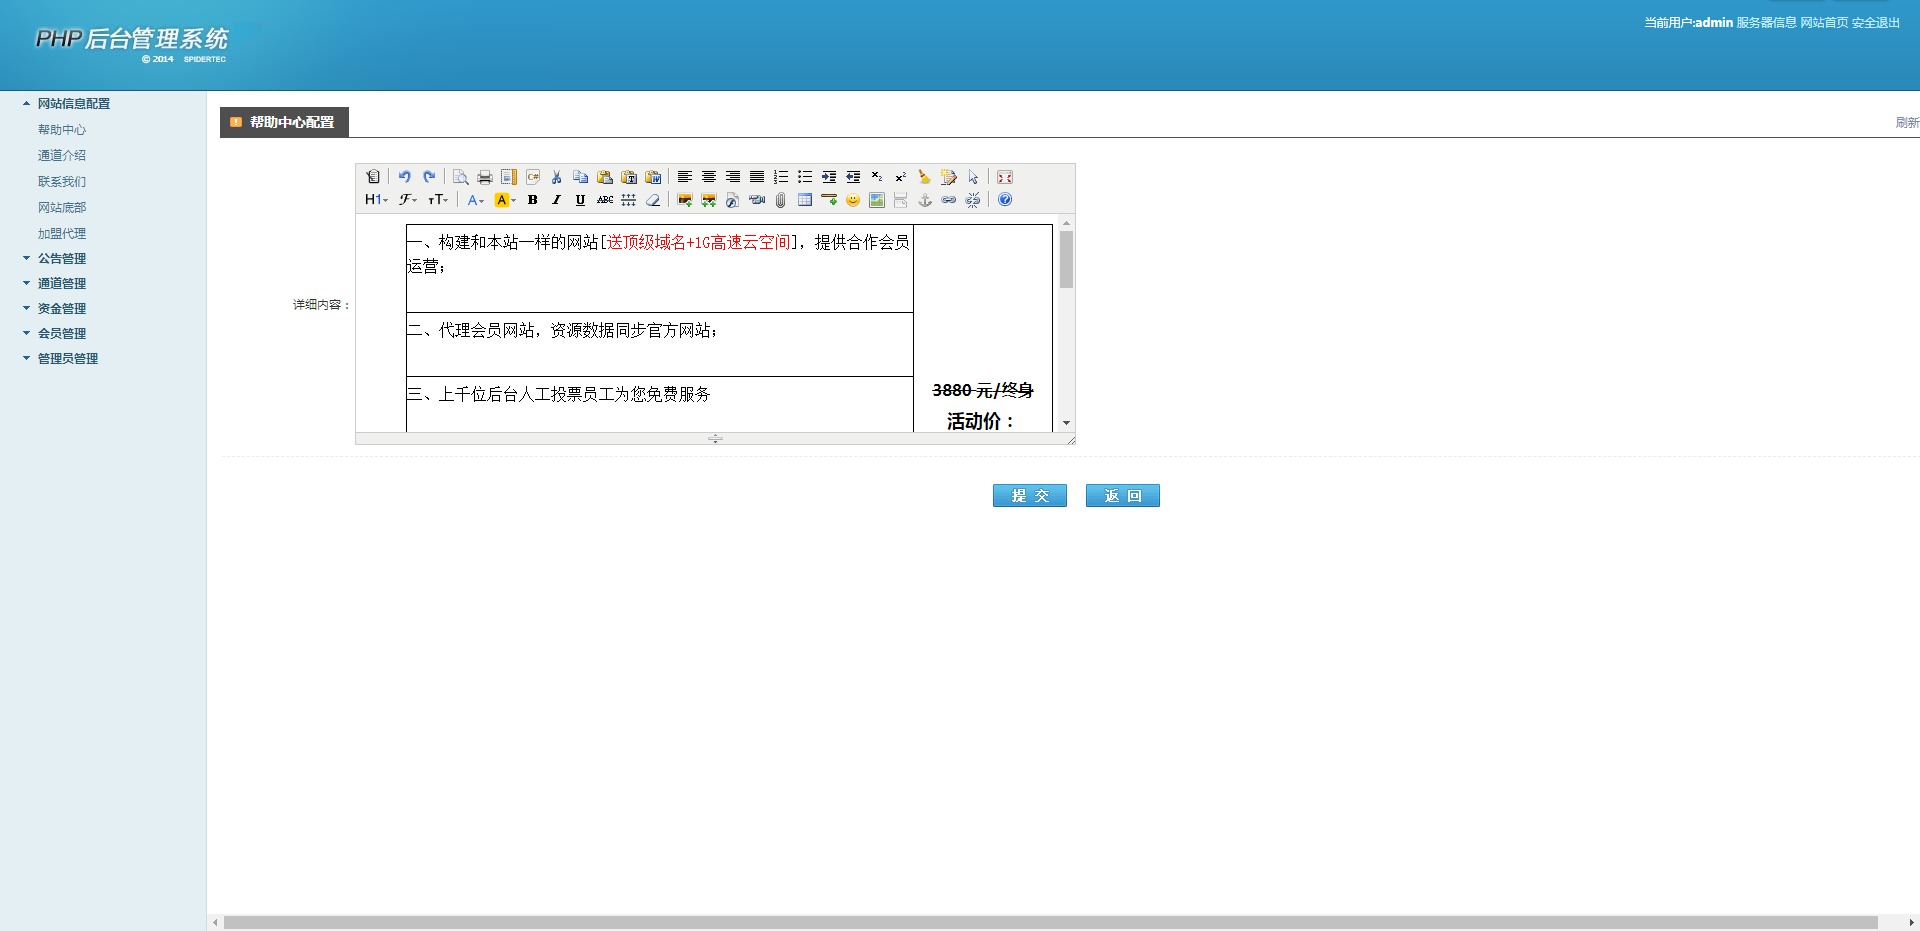Paste from Word icon

point(653,177)
